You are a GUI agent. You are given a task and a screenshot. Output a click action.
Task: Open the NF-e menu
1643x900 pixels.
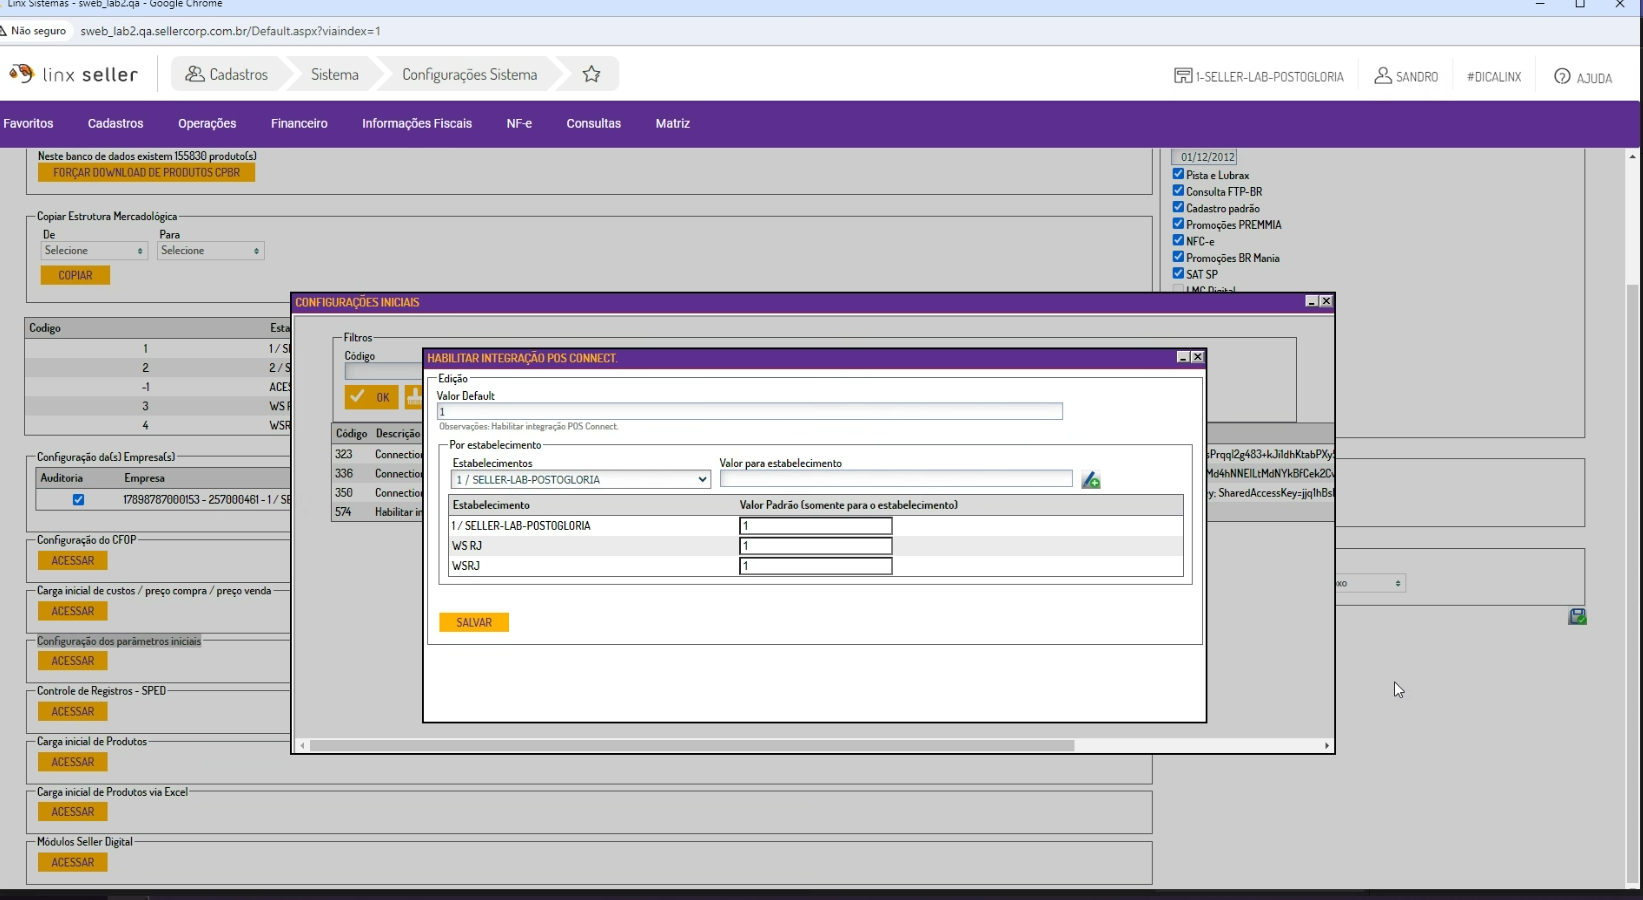519,124
